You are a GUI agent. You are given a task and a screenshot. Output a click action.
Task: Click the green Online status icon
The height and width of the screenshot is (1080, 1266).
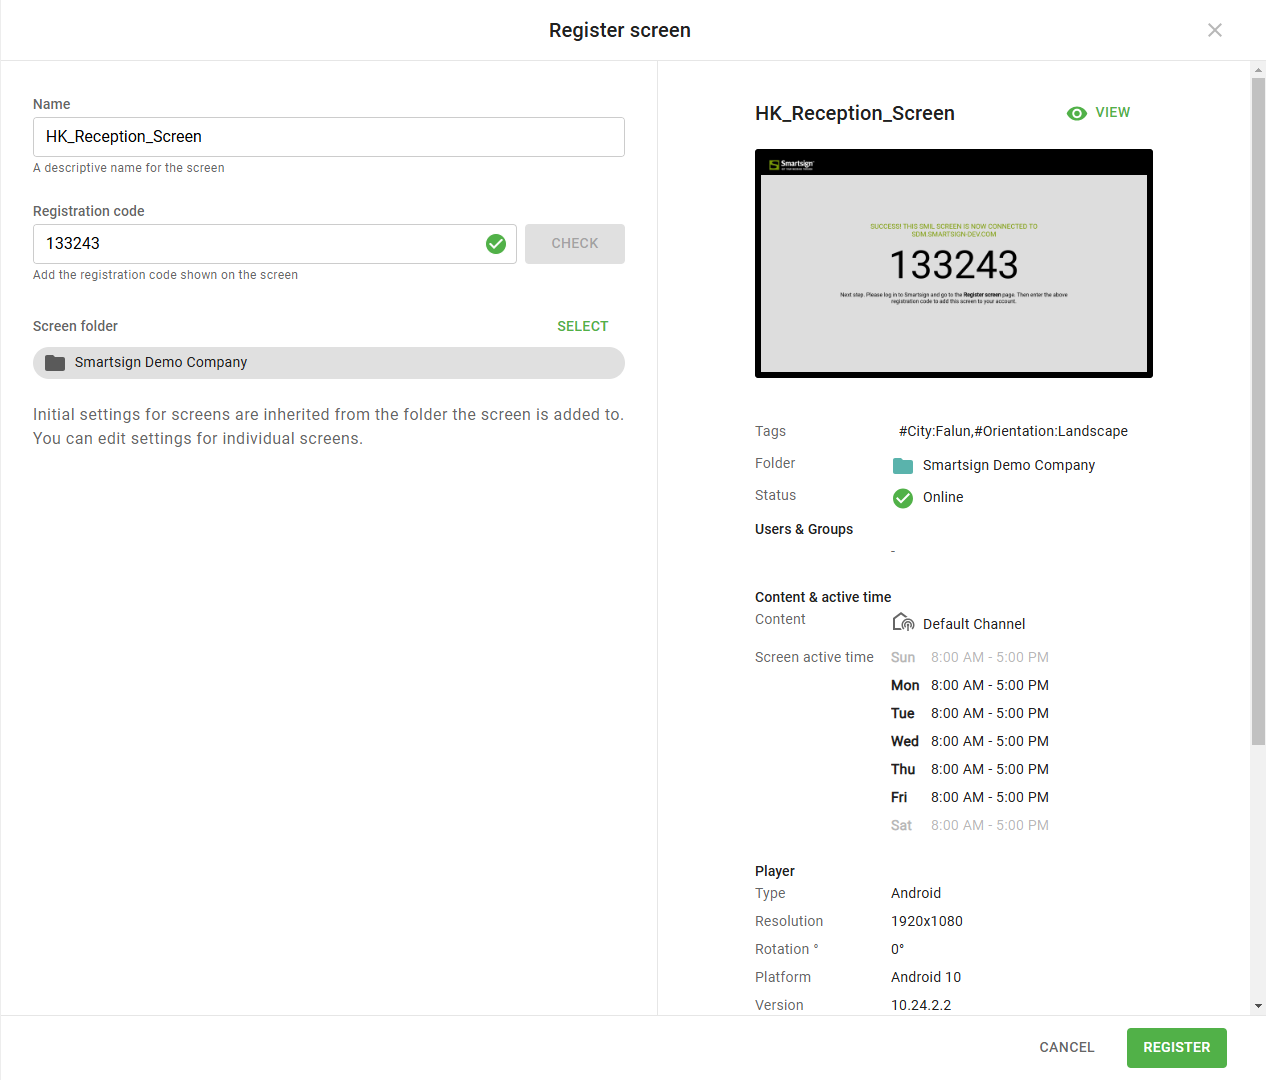tap(903, 498)
